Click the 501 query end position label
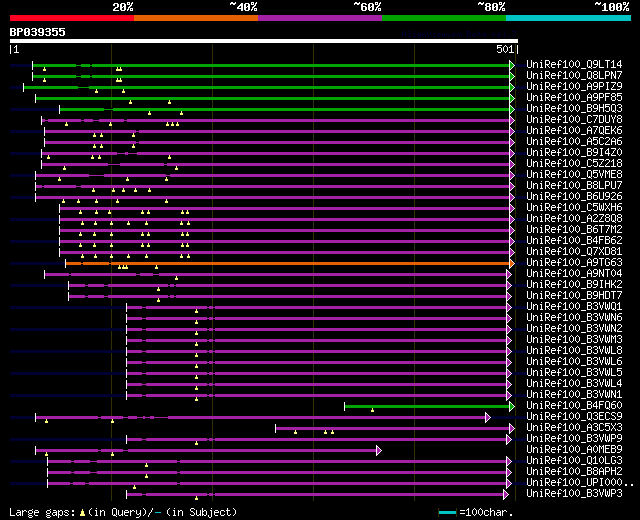The image size is (640, 520). pos(504,49)
